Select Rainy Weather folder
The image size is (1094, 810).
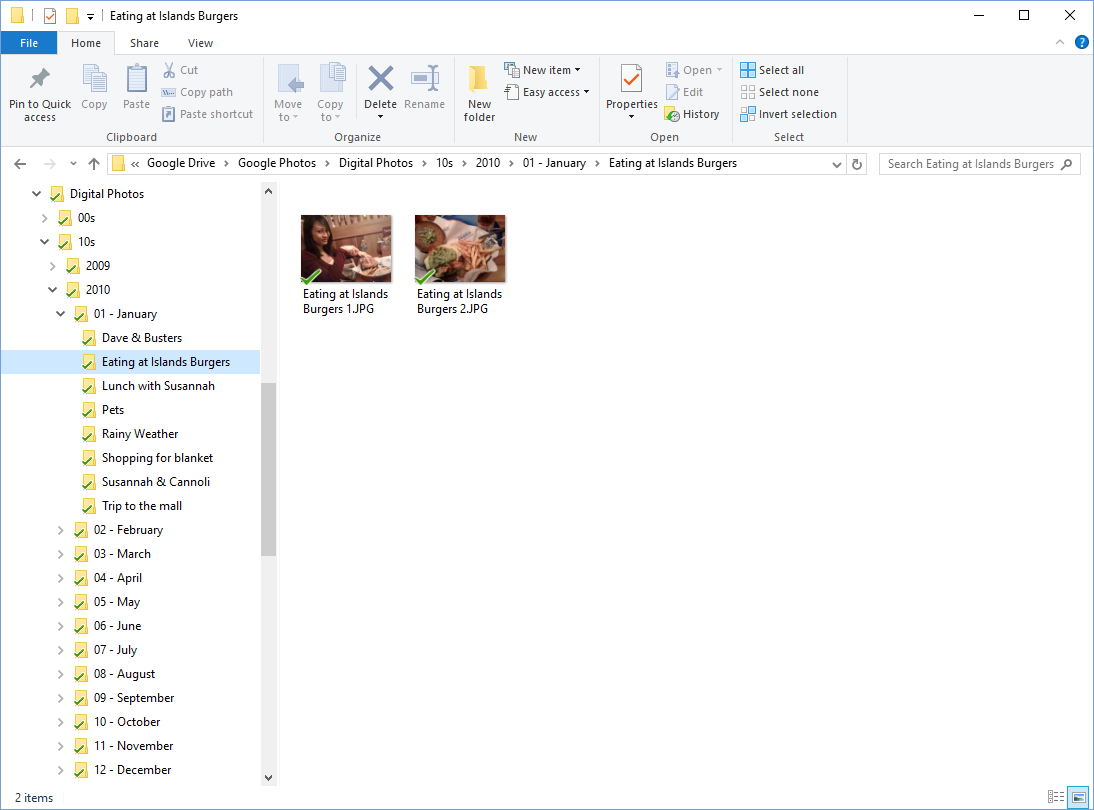[140, 434]
